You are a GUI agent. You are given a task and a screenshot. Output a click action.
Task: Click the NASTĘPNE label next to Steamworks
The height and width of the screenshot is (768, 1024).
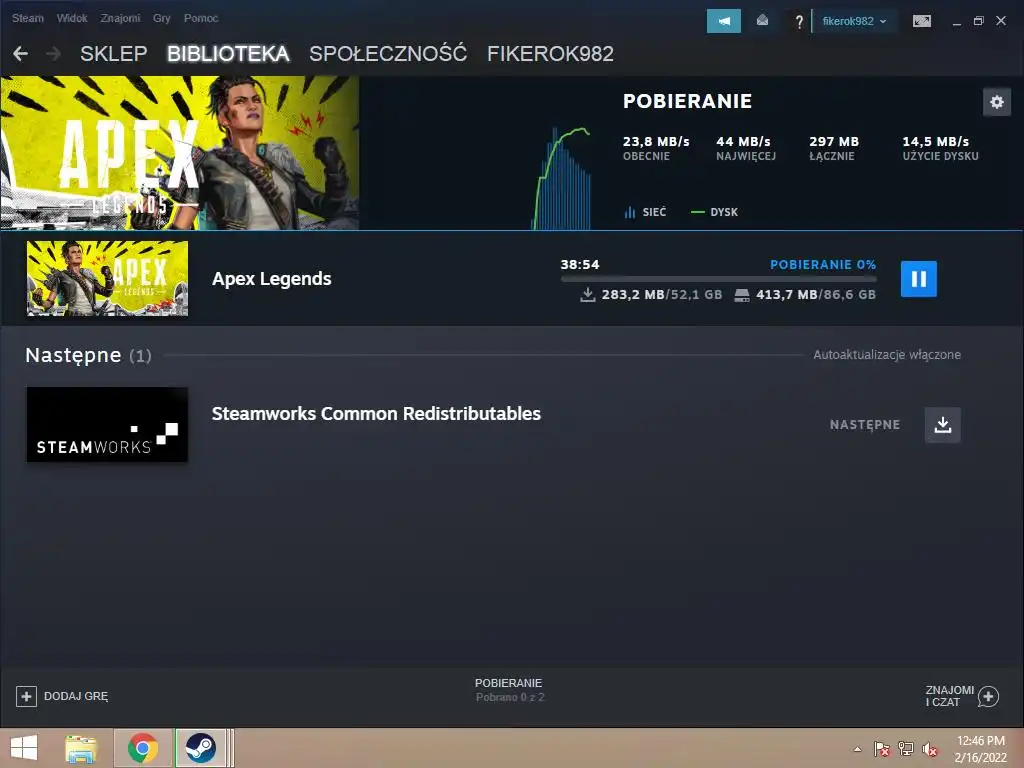tap(865, 424)
